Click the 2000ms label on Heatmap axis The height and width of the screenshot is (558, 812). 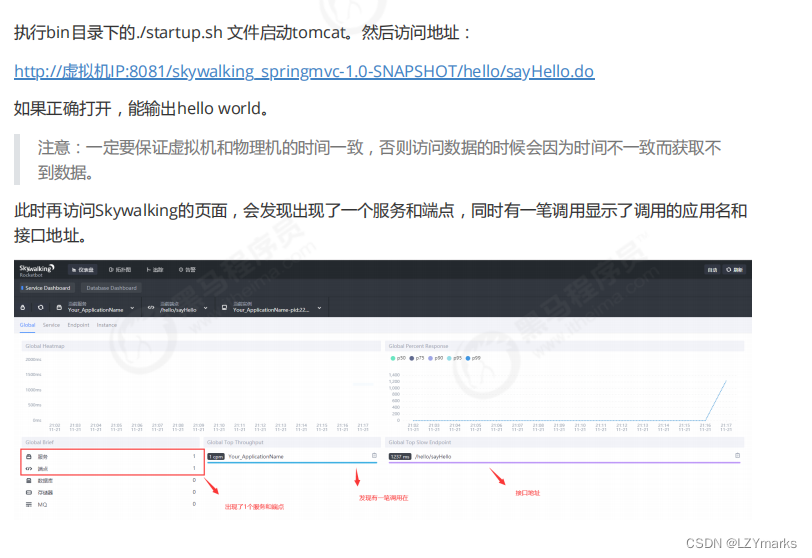pos(33,359)
